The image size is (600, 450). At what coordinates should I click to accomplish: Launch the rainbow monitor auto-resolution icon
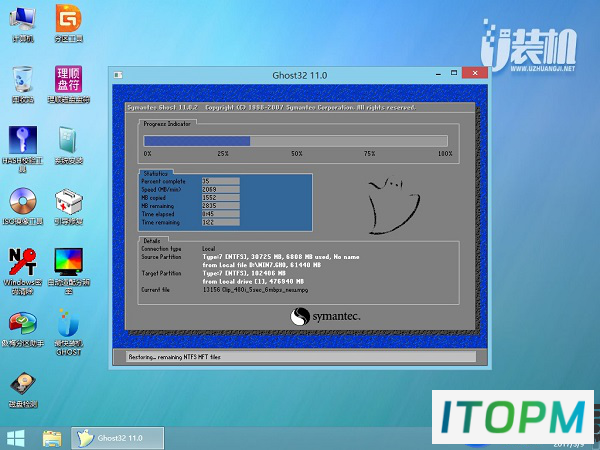(68, 271)
